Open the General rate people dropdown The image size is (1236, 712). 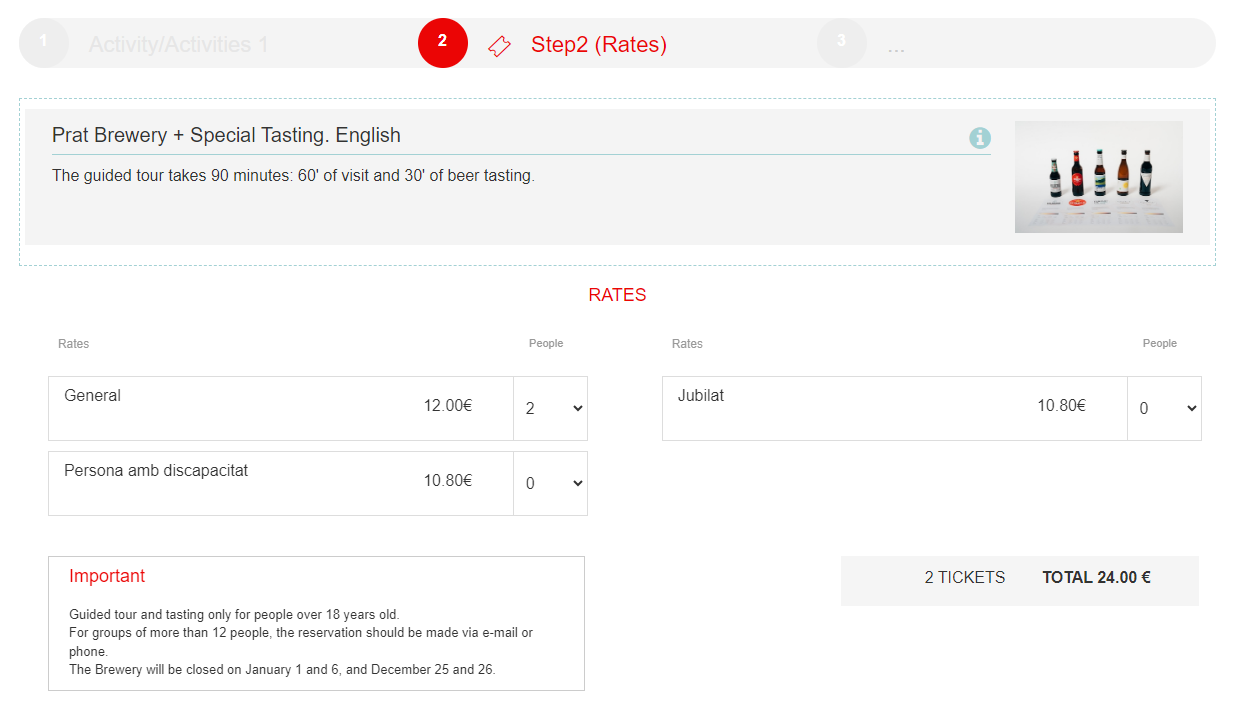click(x=553, y=408)
